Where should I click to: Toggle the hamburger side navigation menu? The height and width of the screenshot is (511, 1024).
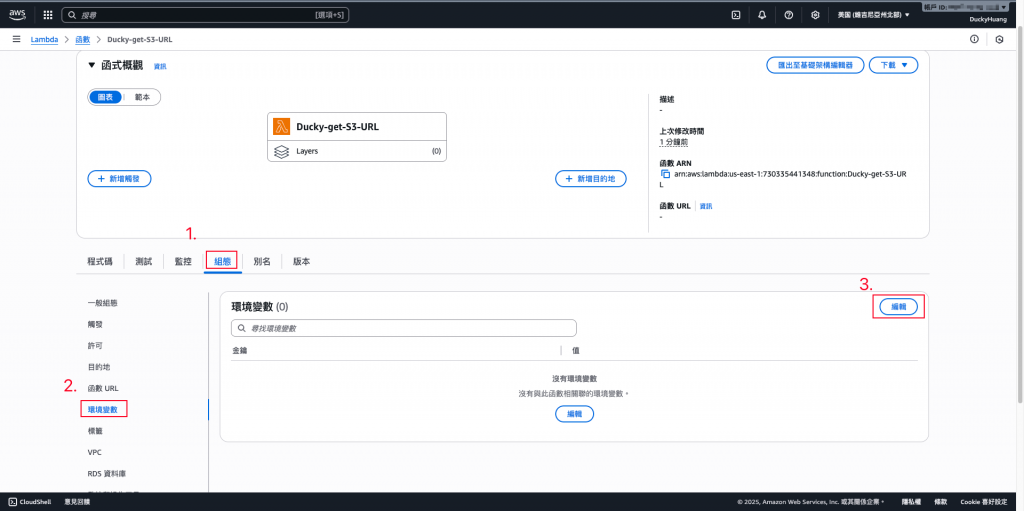click(16, 39)
